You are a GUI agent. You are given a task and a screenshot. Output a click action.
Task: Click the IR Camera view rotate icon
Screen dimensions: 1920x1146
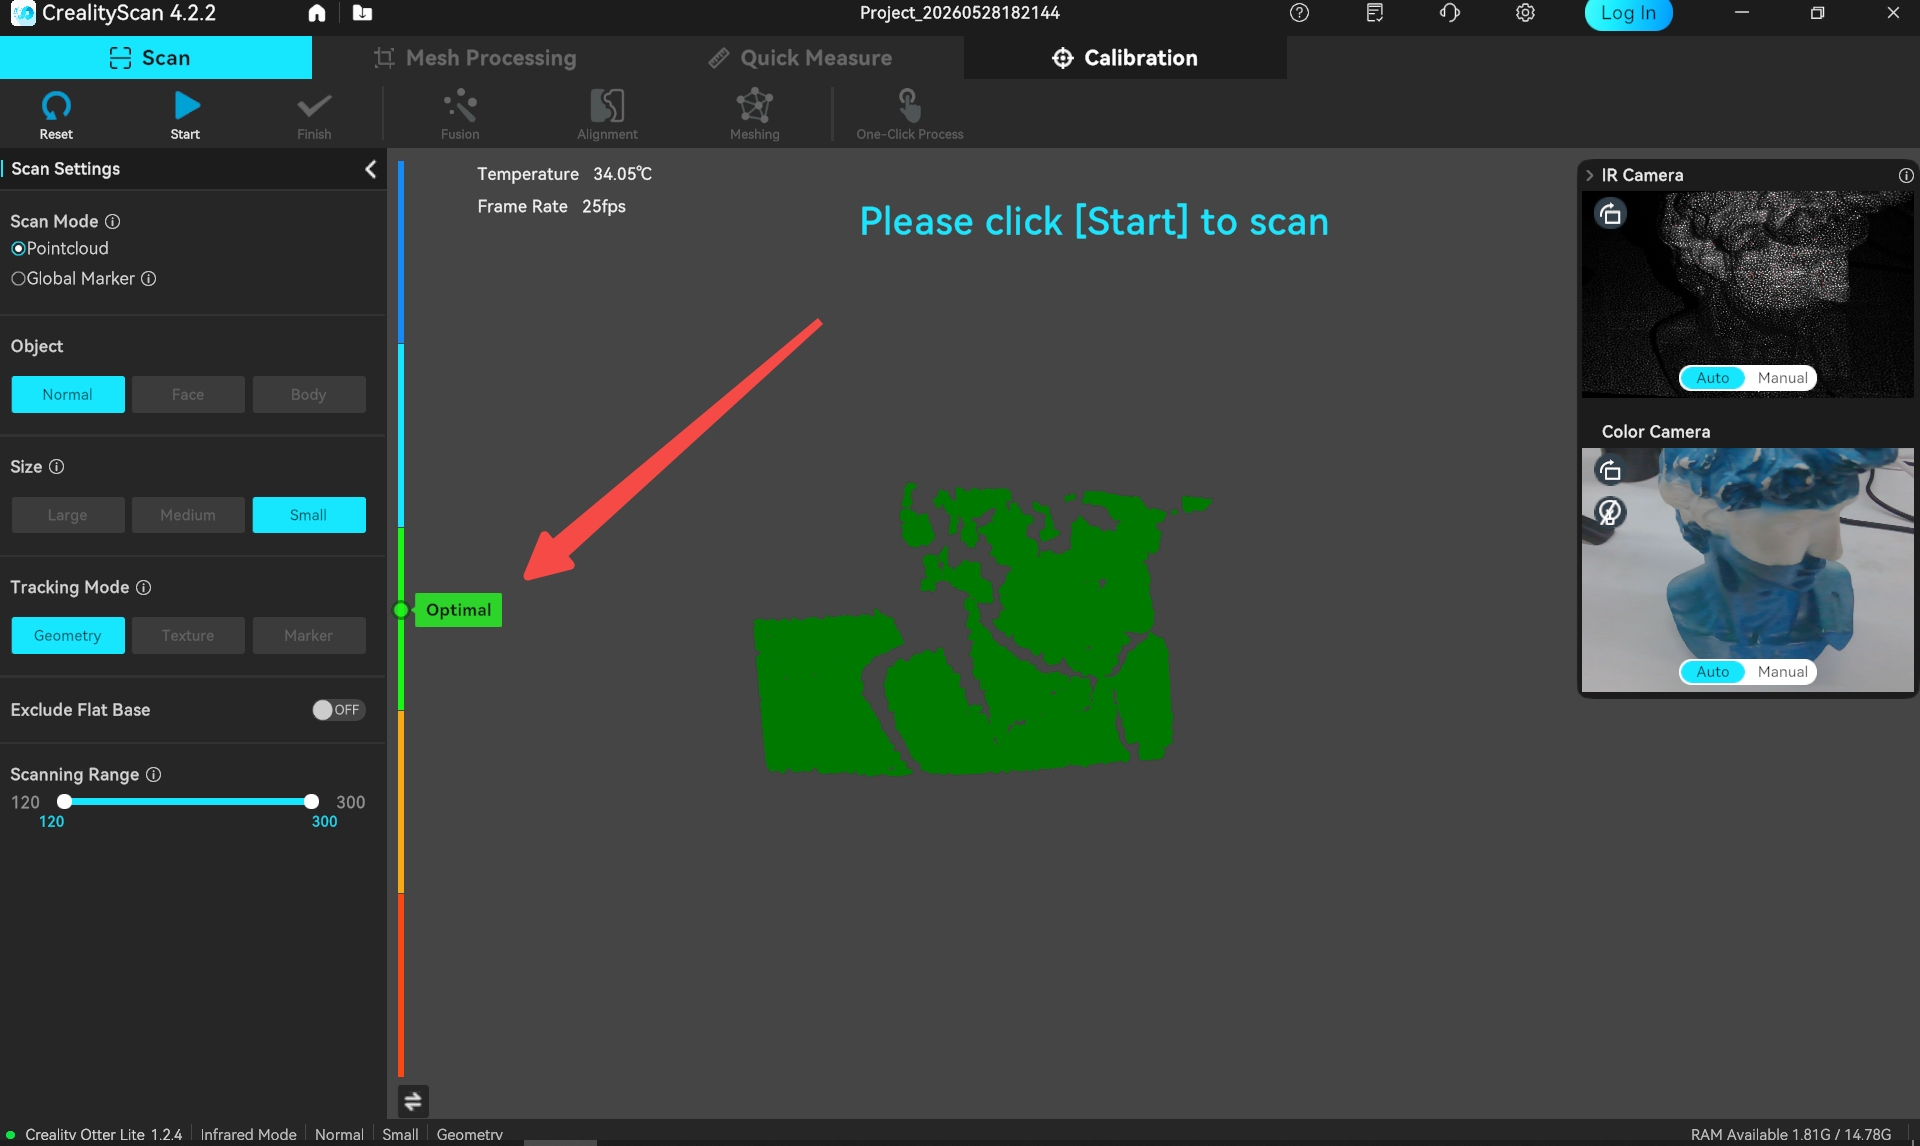click(x=1610, y=214)
